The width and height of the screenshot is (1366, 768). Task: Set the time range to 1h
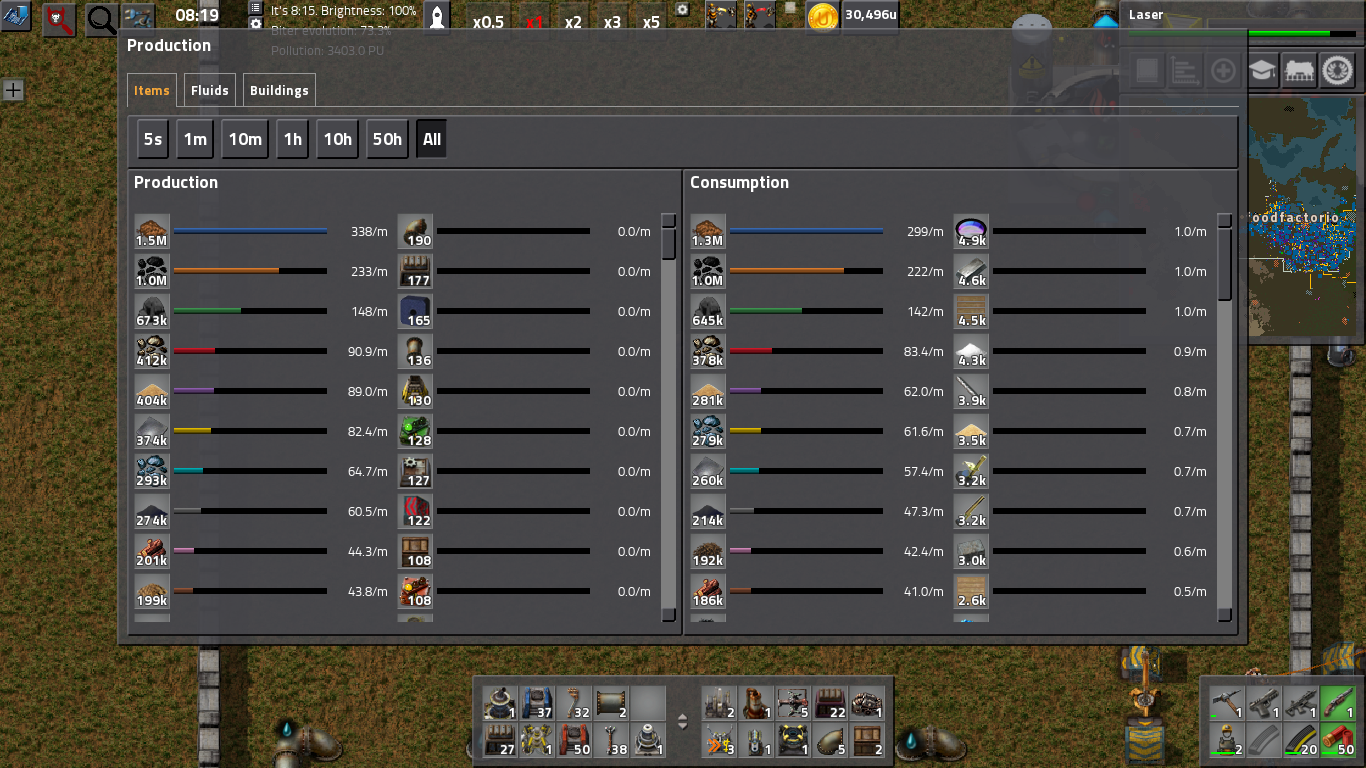click(x=292, y=139)
